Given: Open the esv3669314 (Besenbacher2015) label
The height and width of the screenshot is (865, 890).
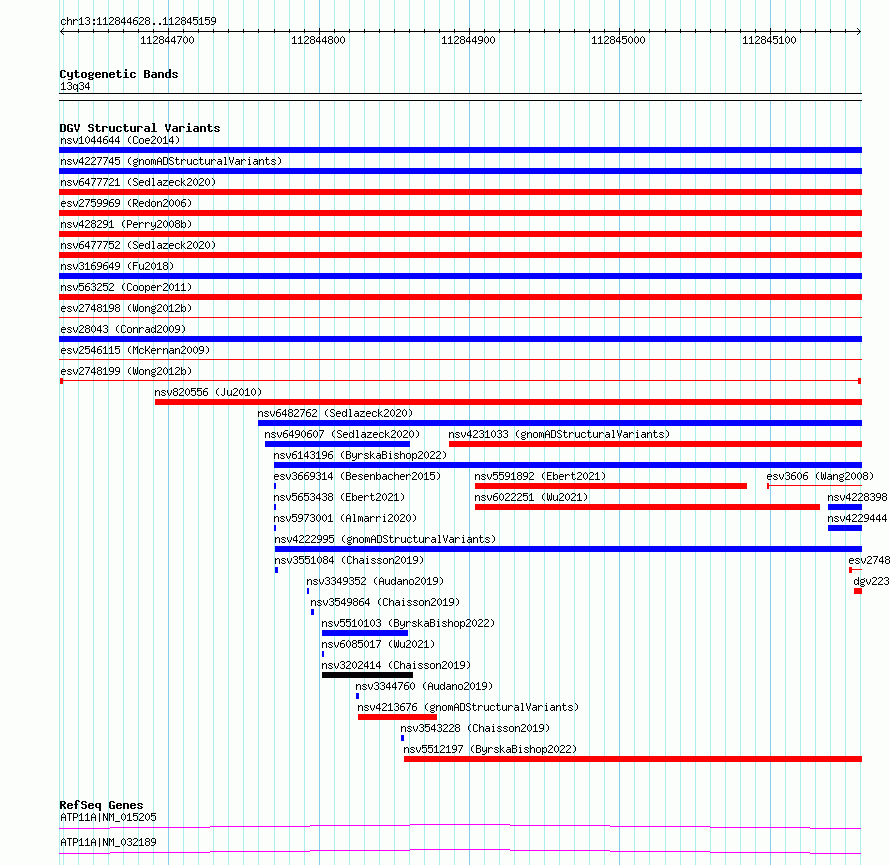Looking at the screenshot, I should pos(357,476).
